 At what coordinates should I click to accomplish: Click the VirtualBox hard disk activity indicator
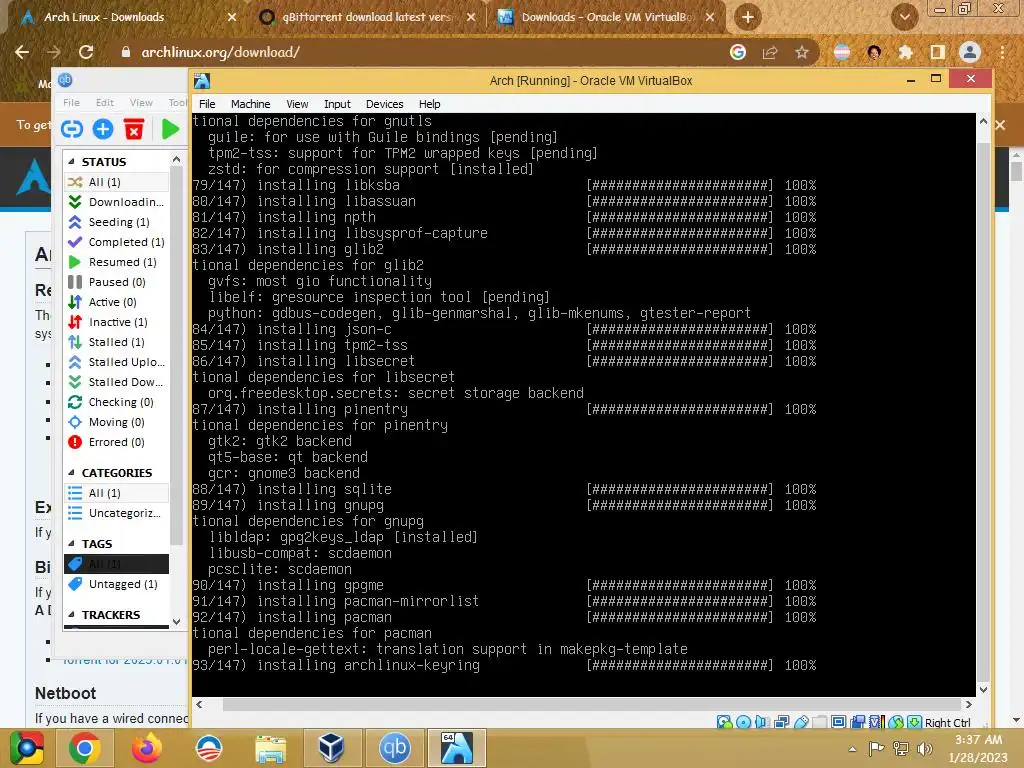tap(724, 722)
